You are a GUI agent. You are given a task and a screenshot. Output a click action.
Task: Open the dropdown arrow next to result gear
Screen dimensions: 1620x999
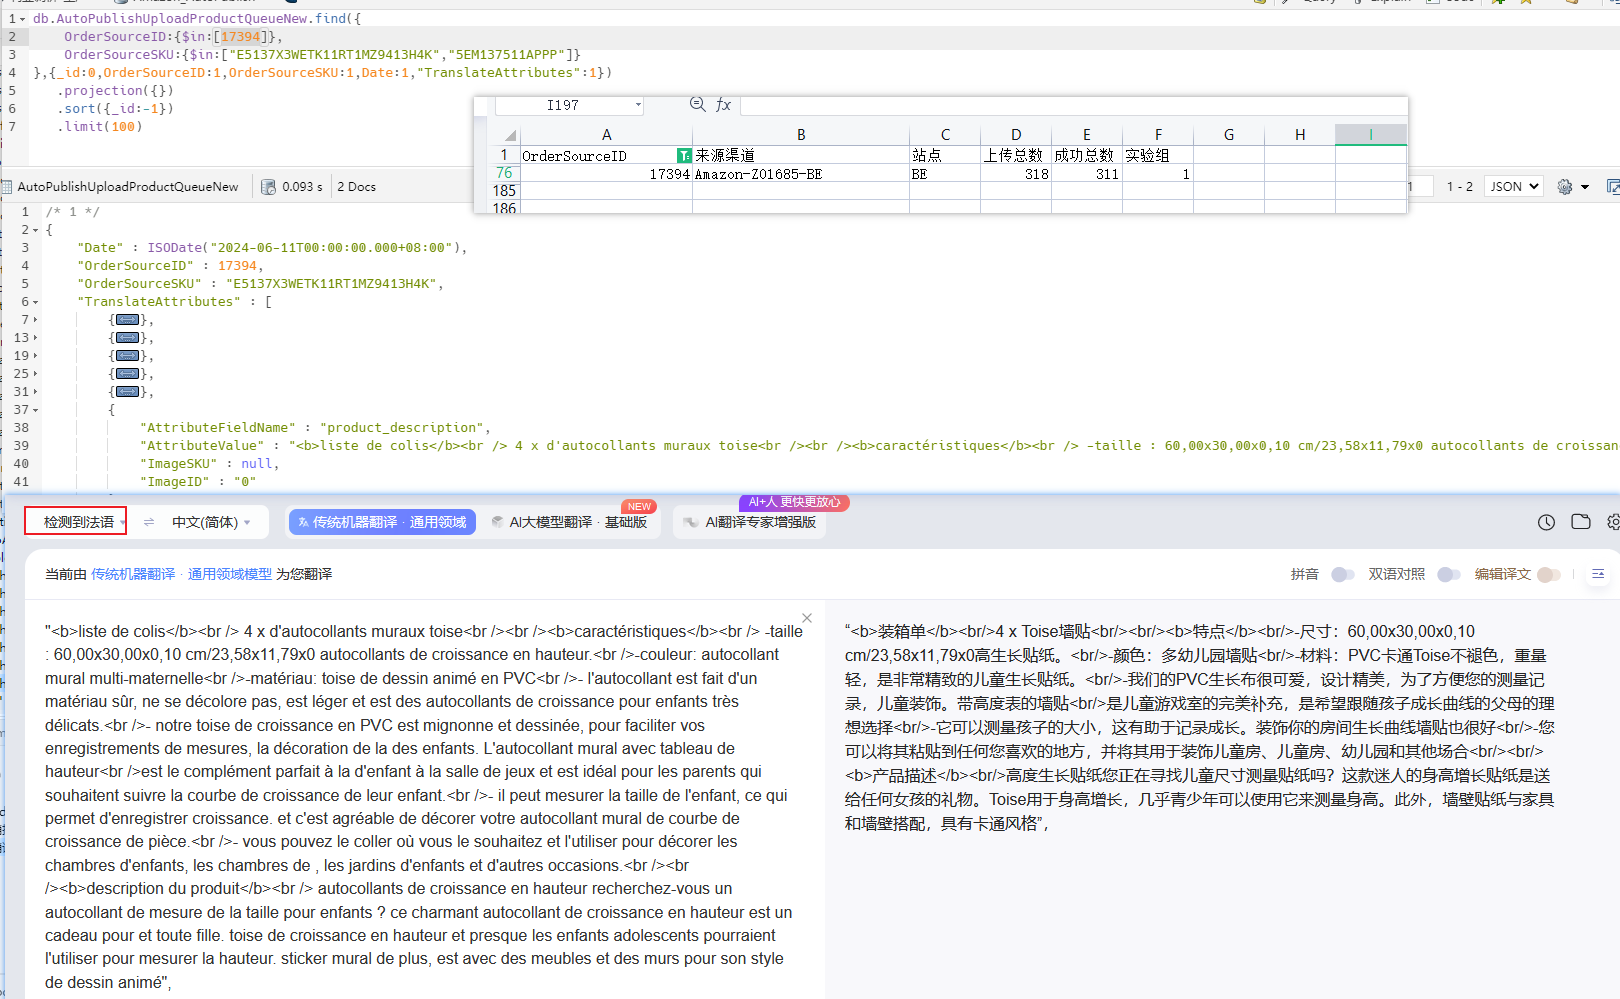[1585, 187]
